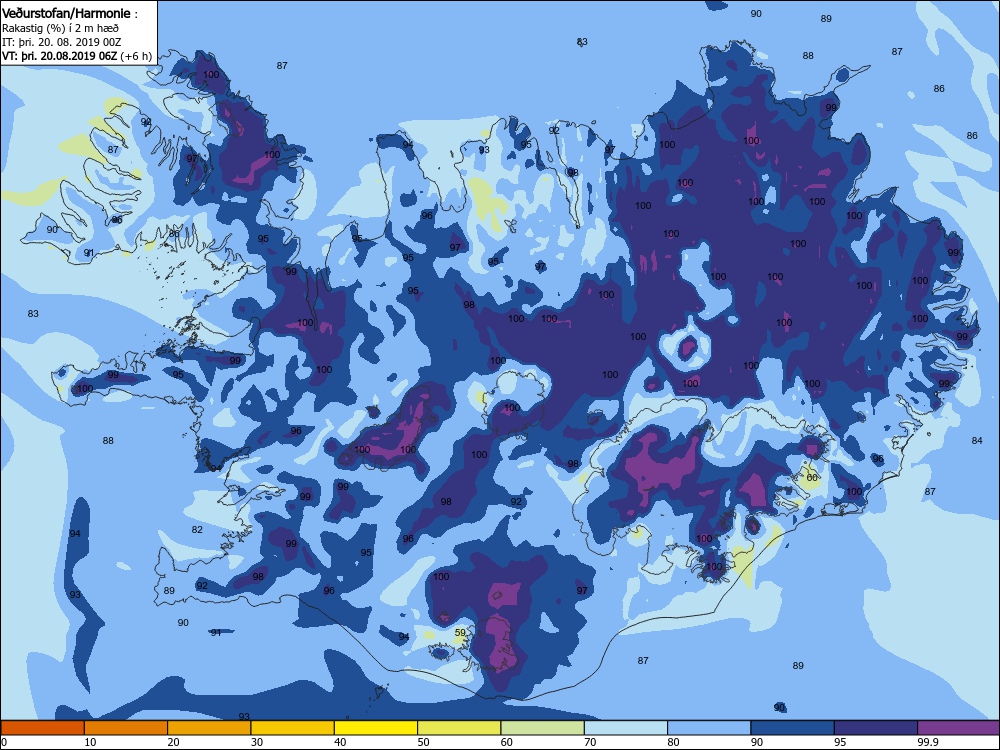This screenshot has height=750, width=1000.
Task: Click the '59' humidity value on the map
Action: coord(460,633)
